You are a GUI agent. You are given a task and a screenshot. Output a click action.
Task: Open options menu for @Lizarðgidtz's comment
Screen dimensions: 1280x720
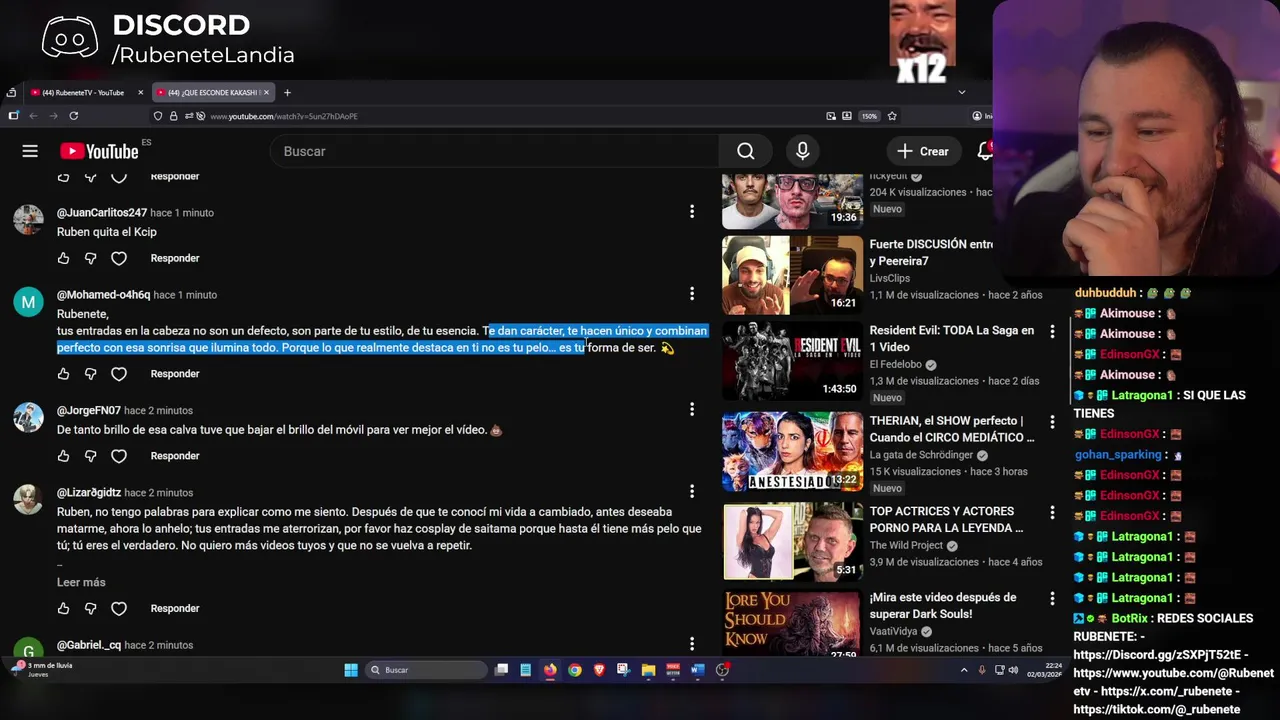(691, 491)
